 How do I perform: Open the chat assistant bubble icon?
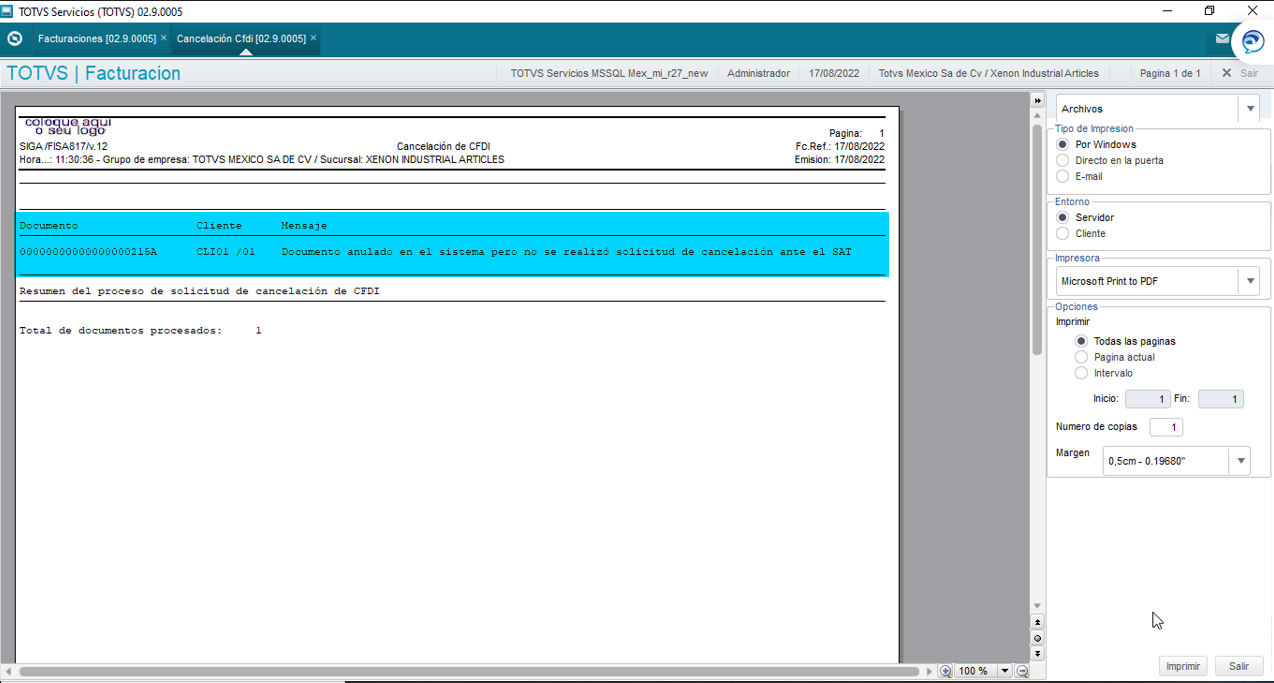[x=1253, y=41]
